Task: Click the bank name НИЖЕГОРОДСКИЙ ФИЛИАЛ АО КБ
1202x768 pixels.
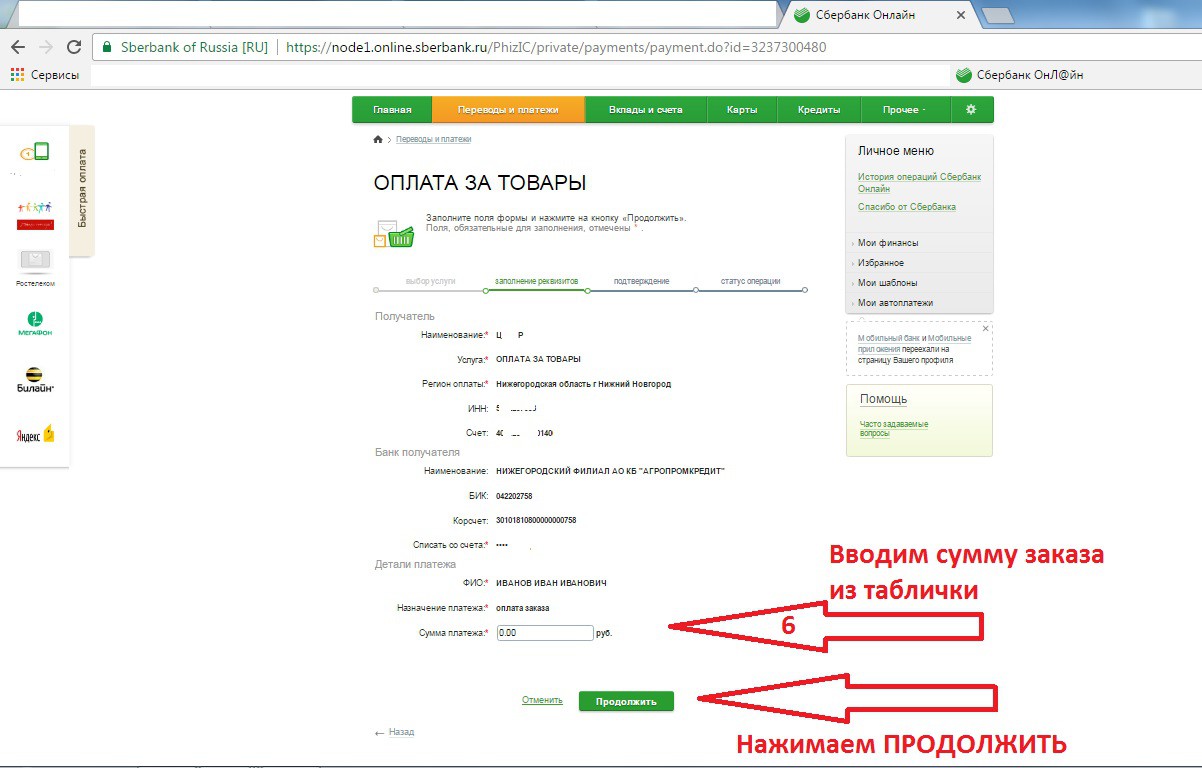Action: (610, 471)
